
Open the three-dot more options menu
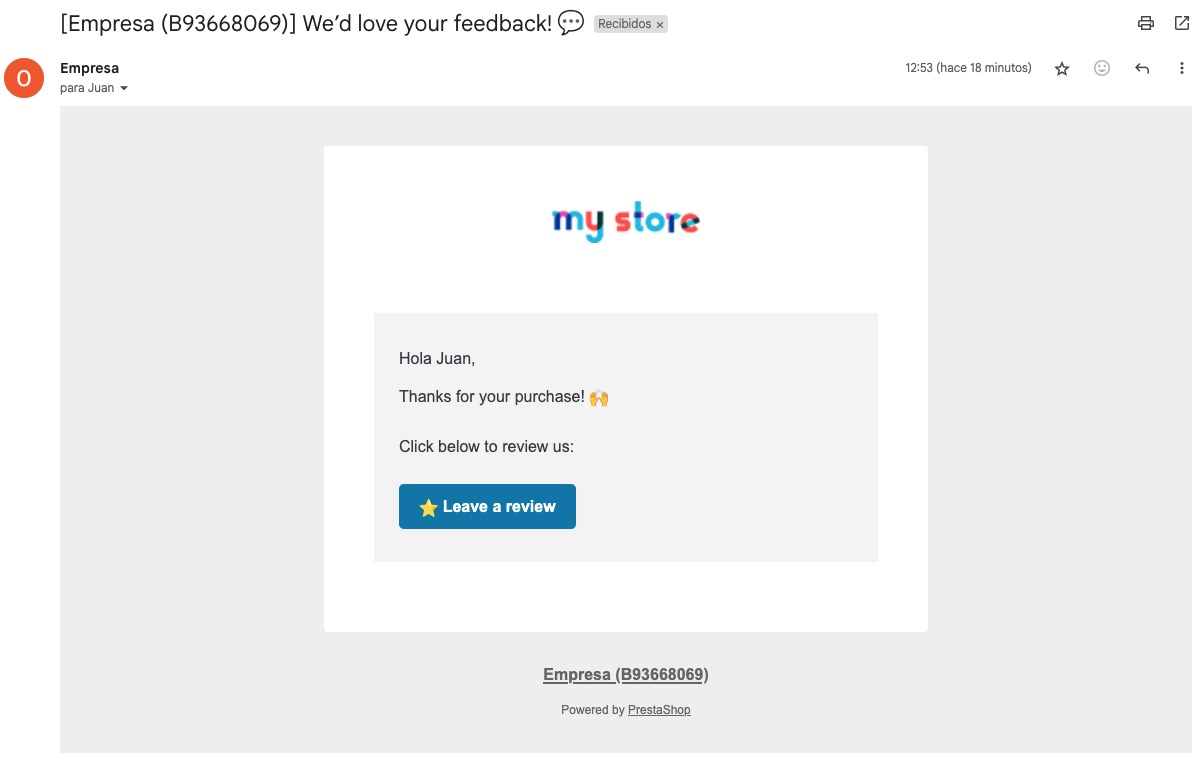pyautogui.click(x=1182, y=69)
